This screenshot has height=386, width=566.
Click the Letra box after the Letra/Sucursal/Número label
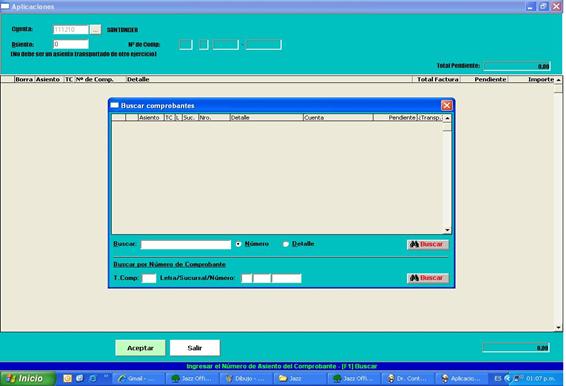click(247, 278)
